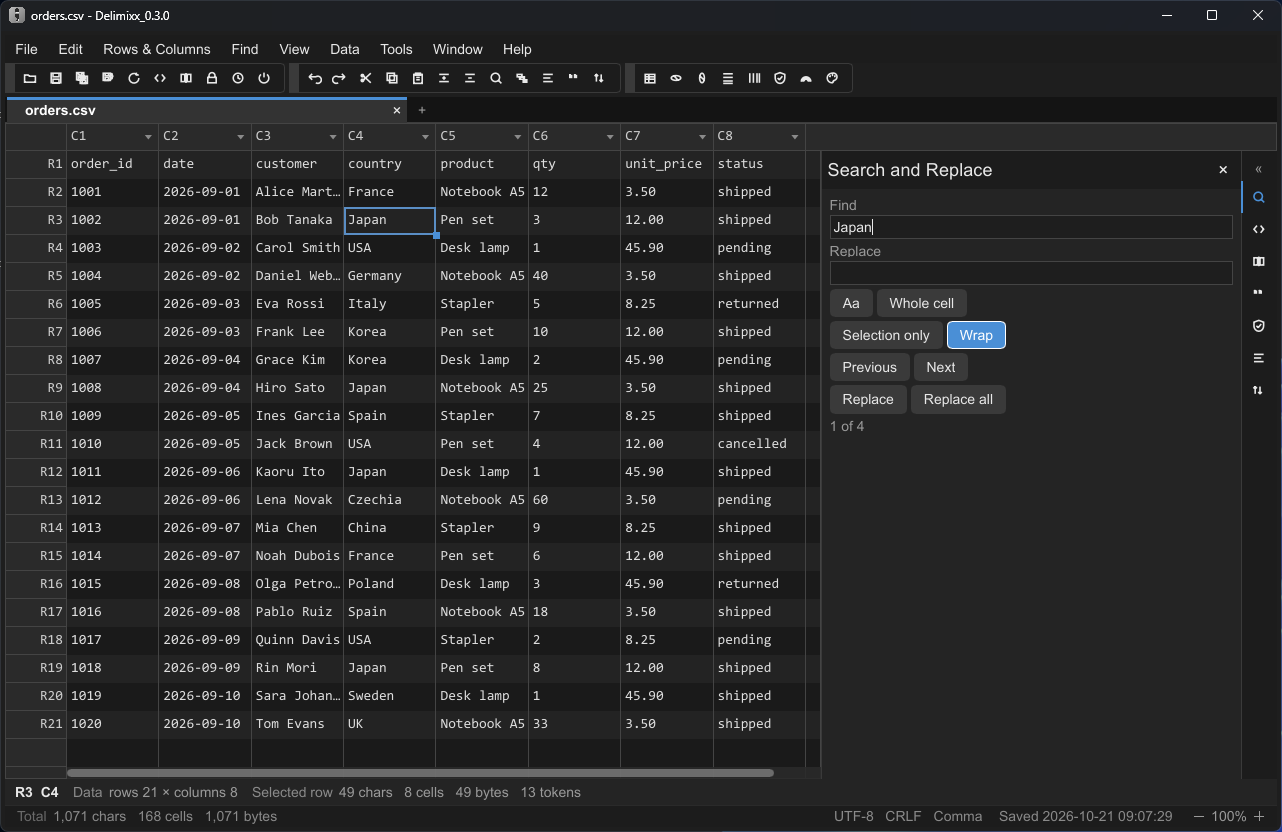Click the shield validate icon in toolbar
The image size is (1282, 832).
click(x=780, y=78)
